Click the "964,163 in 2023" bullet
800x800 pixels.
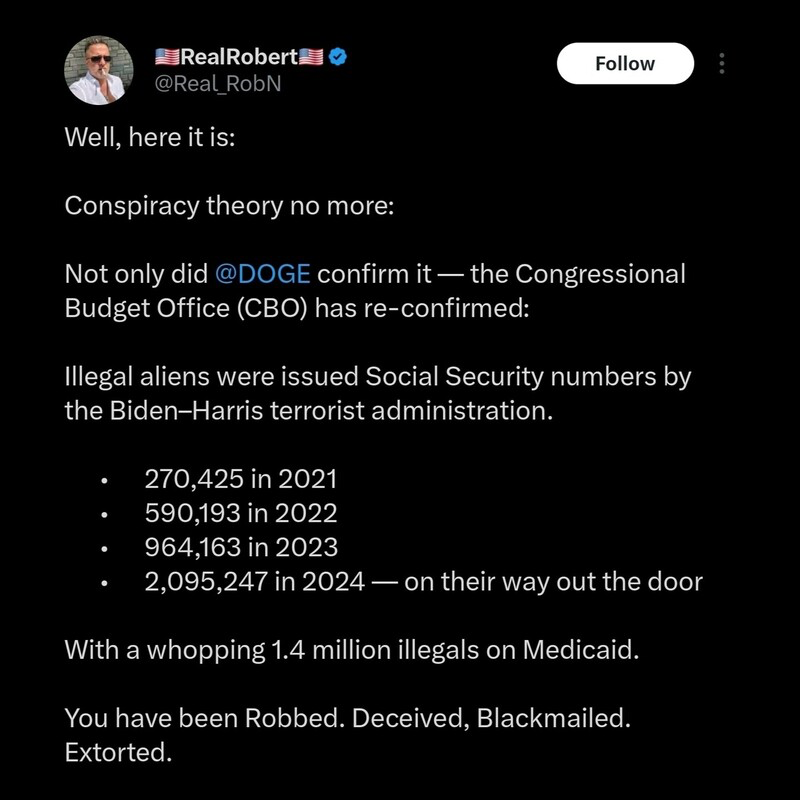[x=241, y=547]
